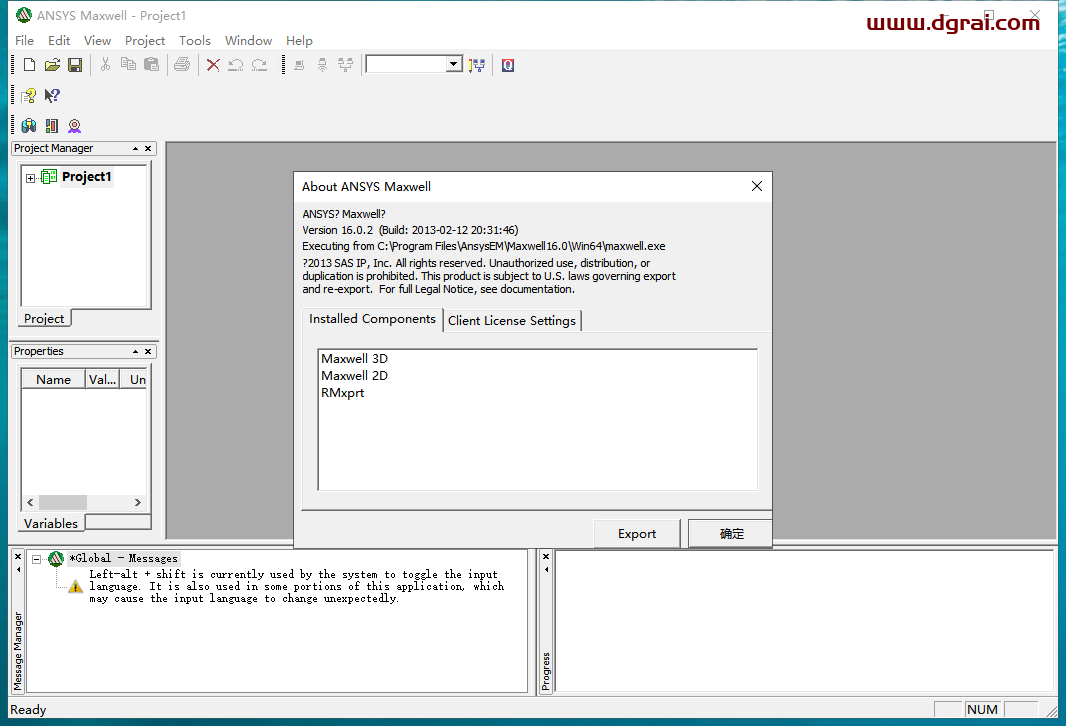Click the network-tree distributed simulation toolbar icon
The image size is (1066, 726).
[x=345, y=65]
